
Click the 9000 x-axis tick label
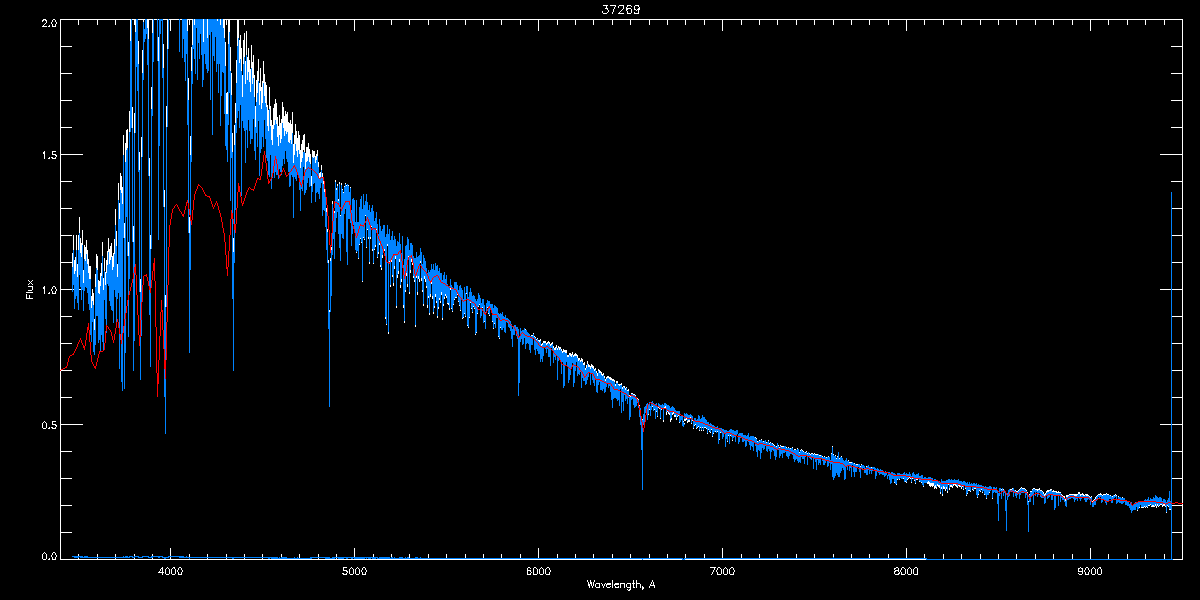point(1090,571)
